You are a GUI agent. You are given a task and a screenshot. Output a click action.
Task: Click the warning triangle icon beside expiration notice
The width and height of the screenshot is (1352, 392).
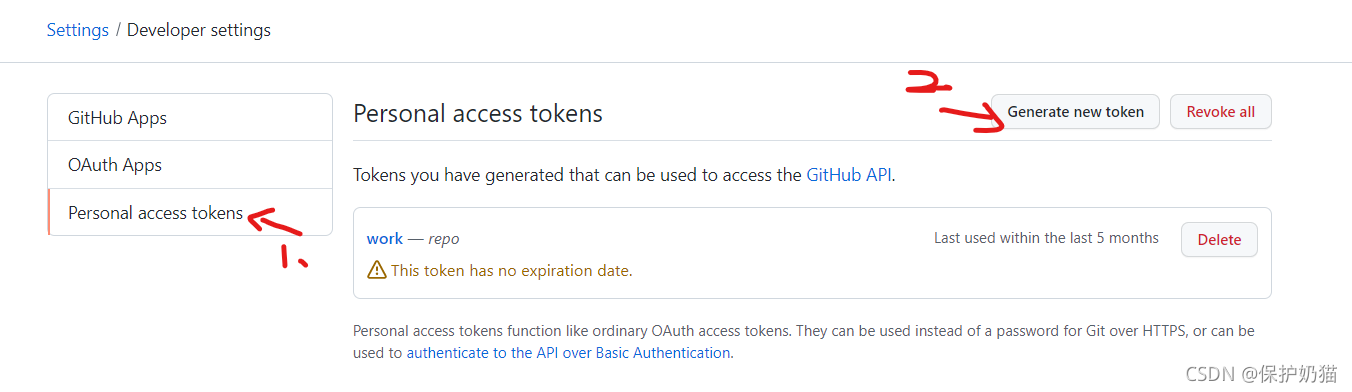coord(377,270)
